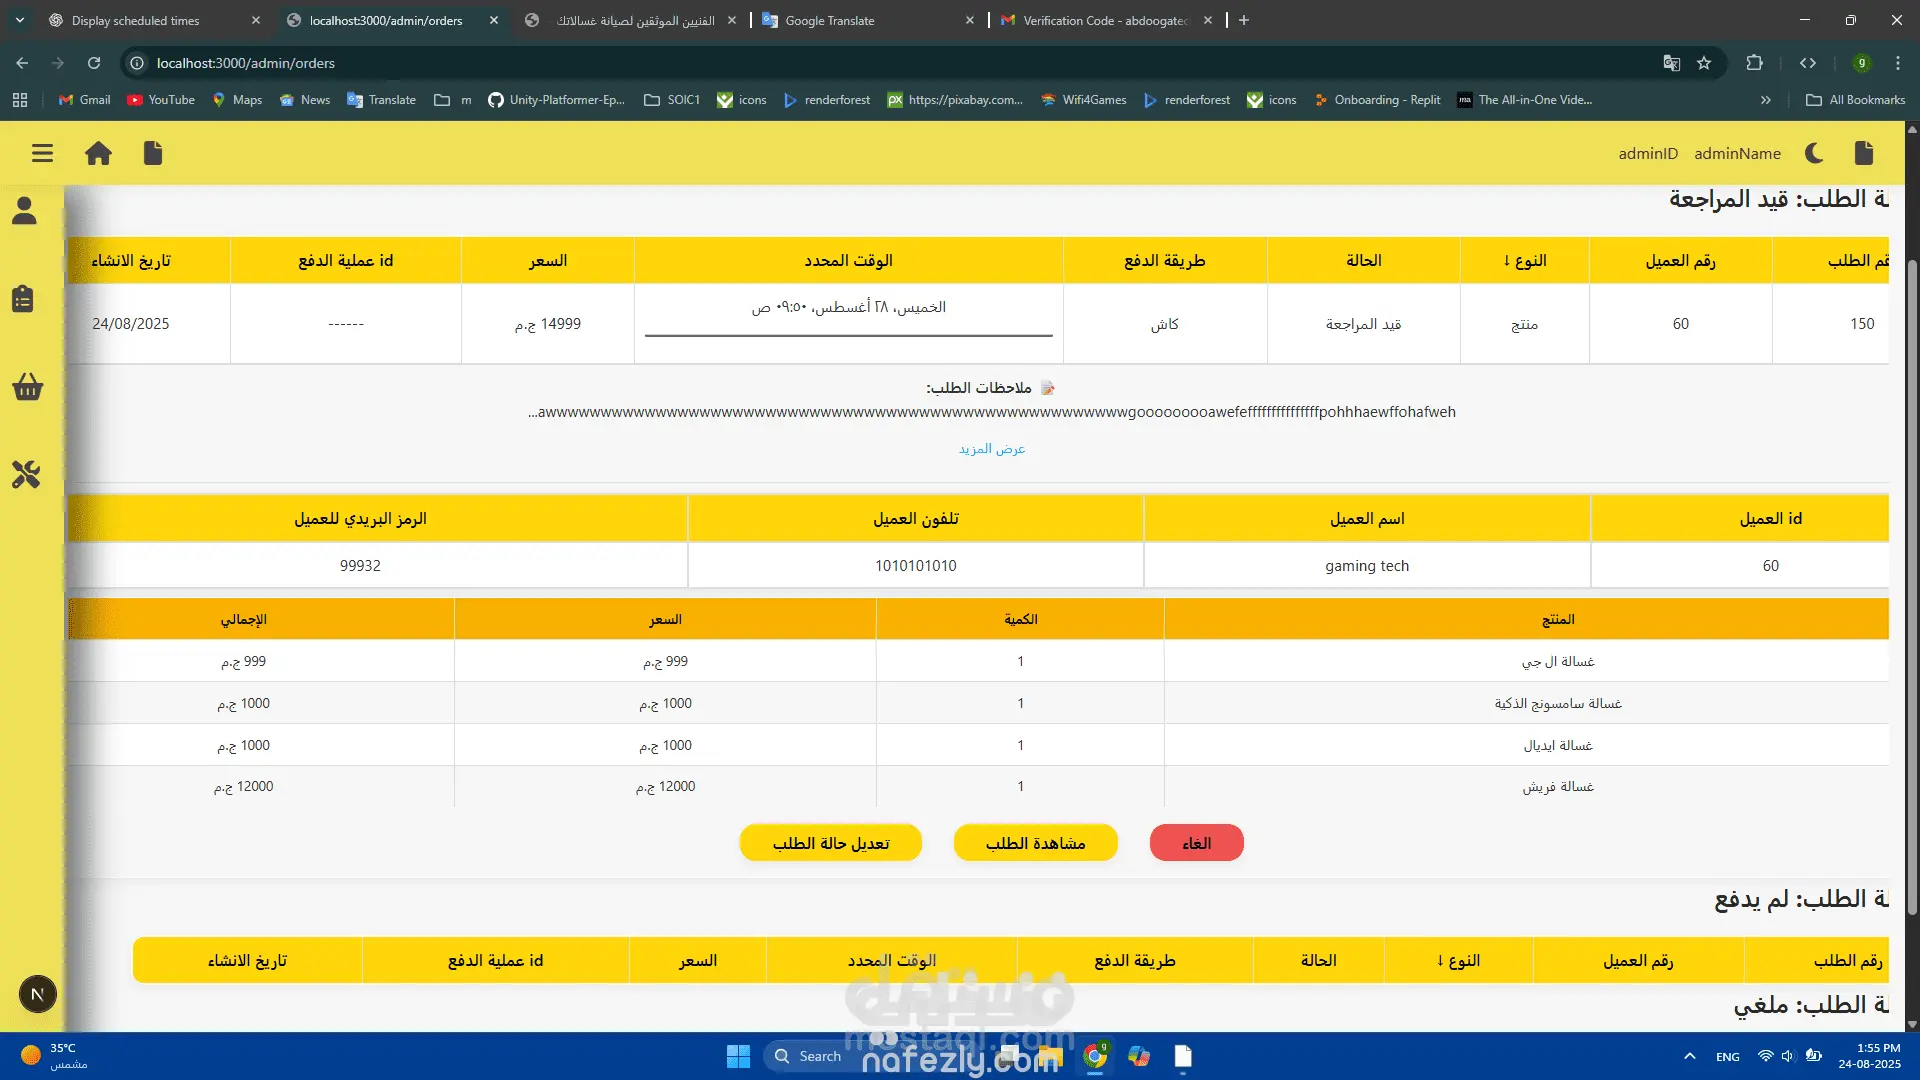Open taskbar clock 1:55 PM
1920x1080 pixels.
tap(1868, 1056)
